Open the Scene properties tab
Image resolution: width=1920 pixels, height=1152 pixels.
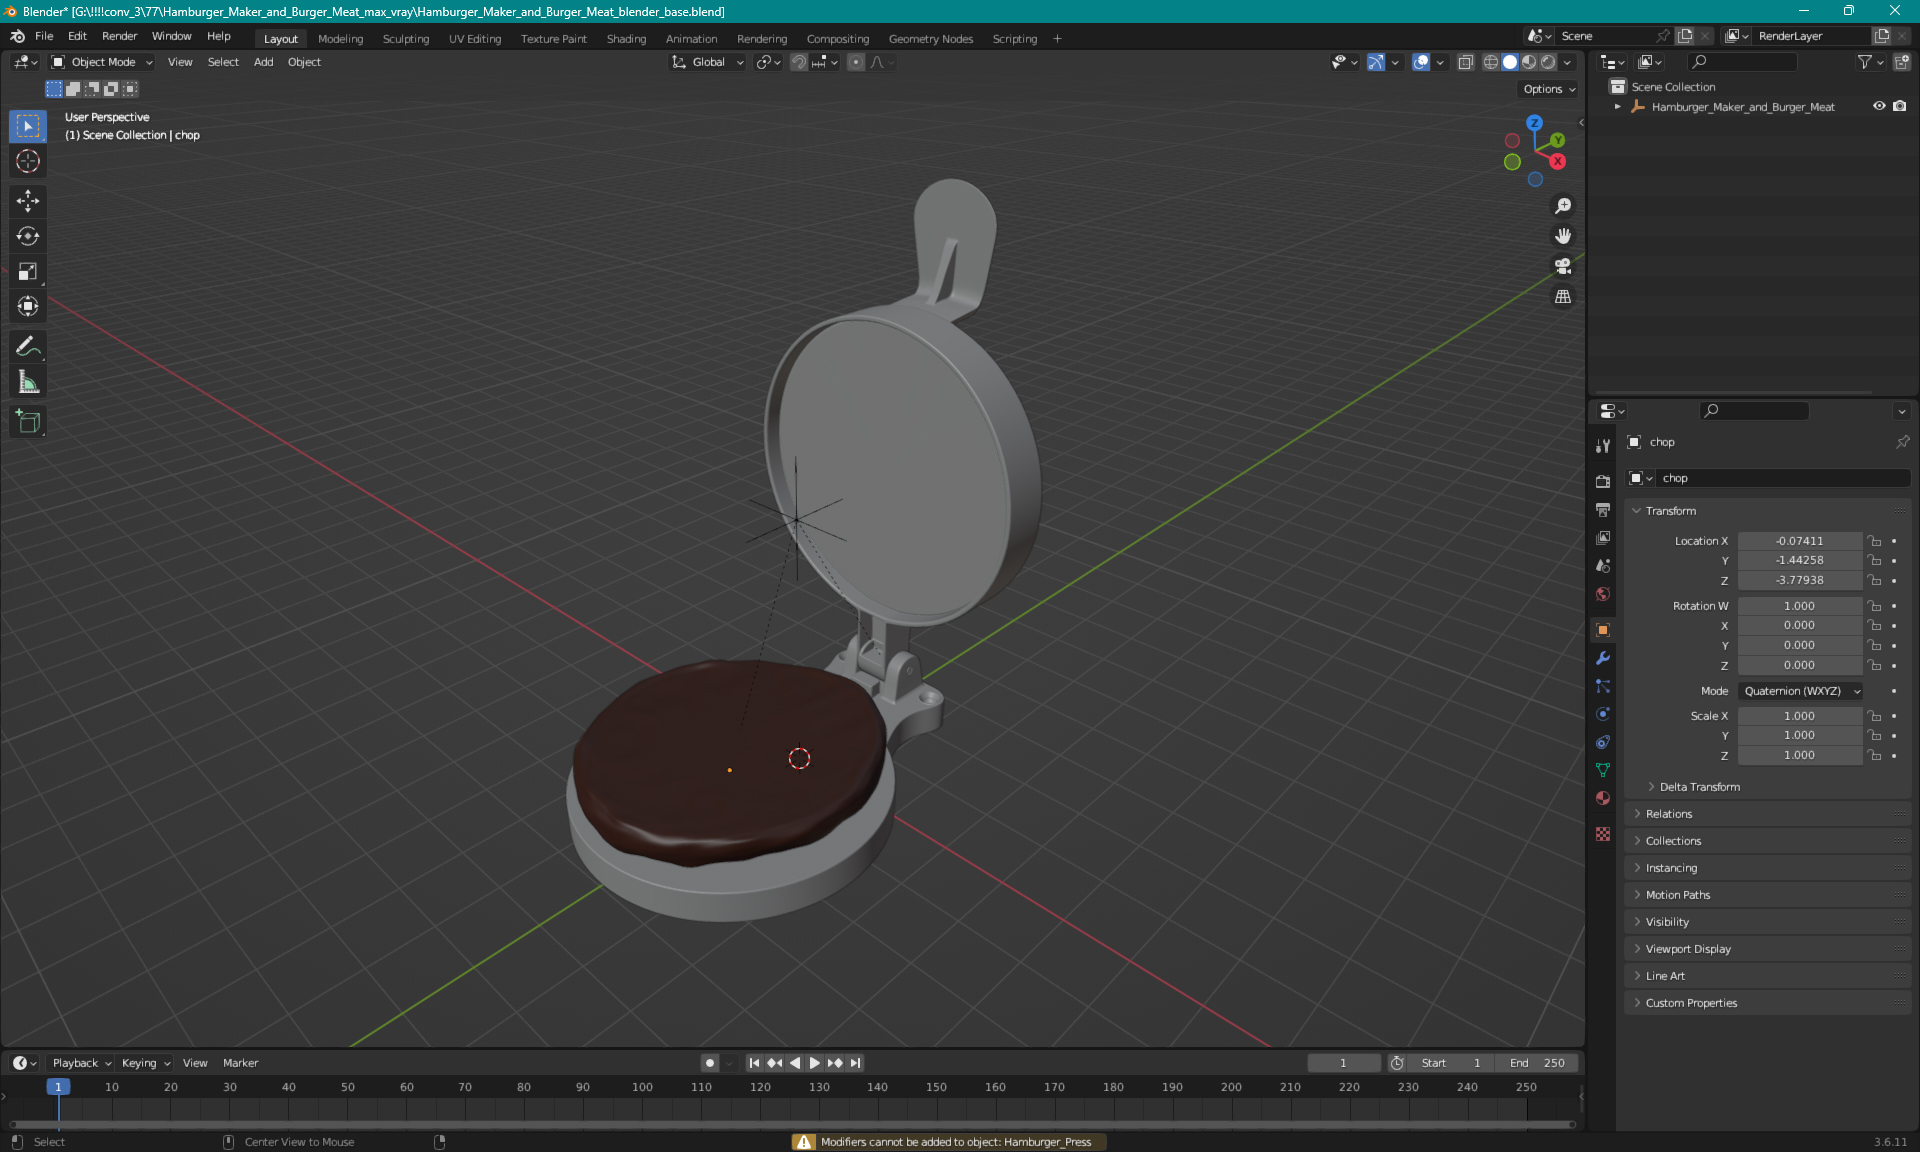pyautogui.click(x=1603, y=565)
